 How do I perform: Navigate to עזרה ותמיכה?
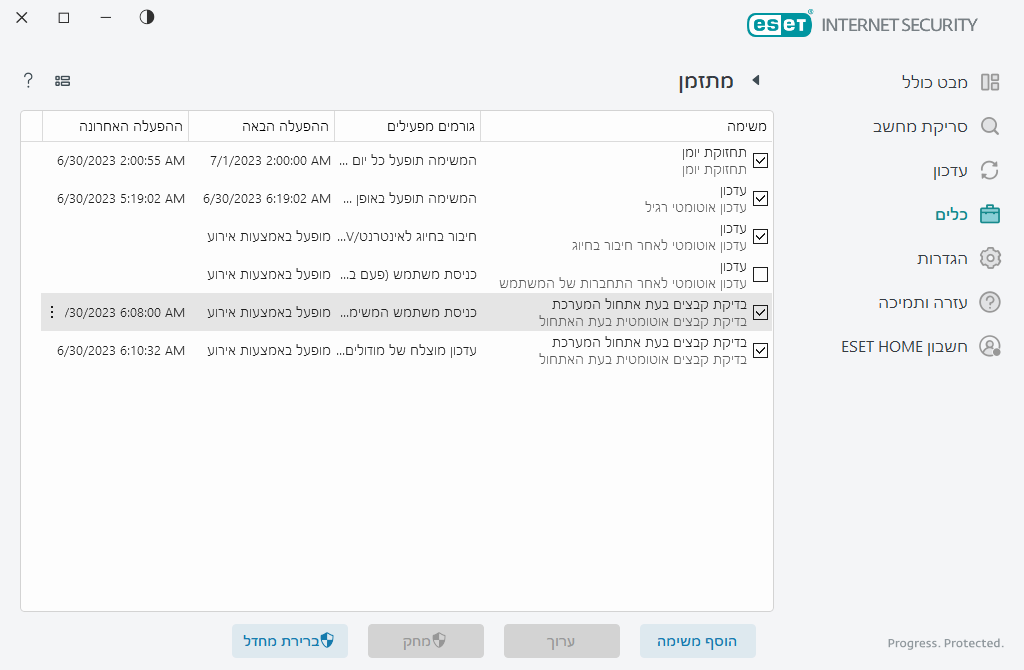(930, 302)
